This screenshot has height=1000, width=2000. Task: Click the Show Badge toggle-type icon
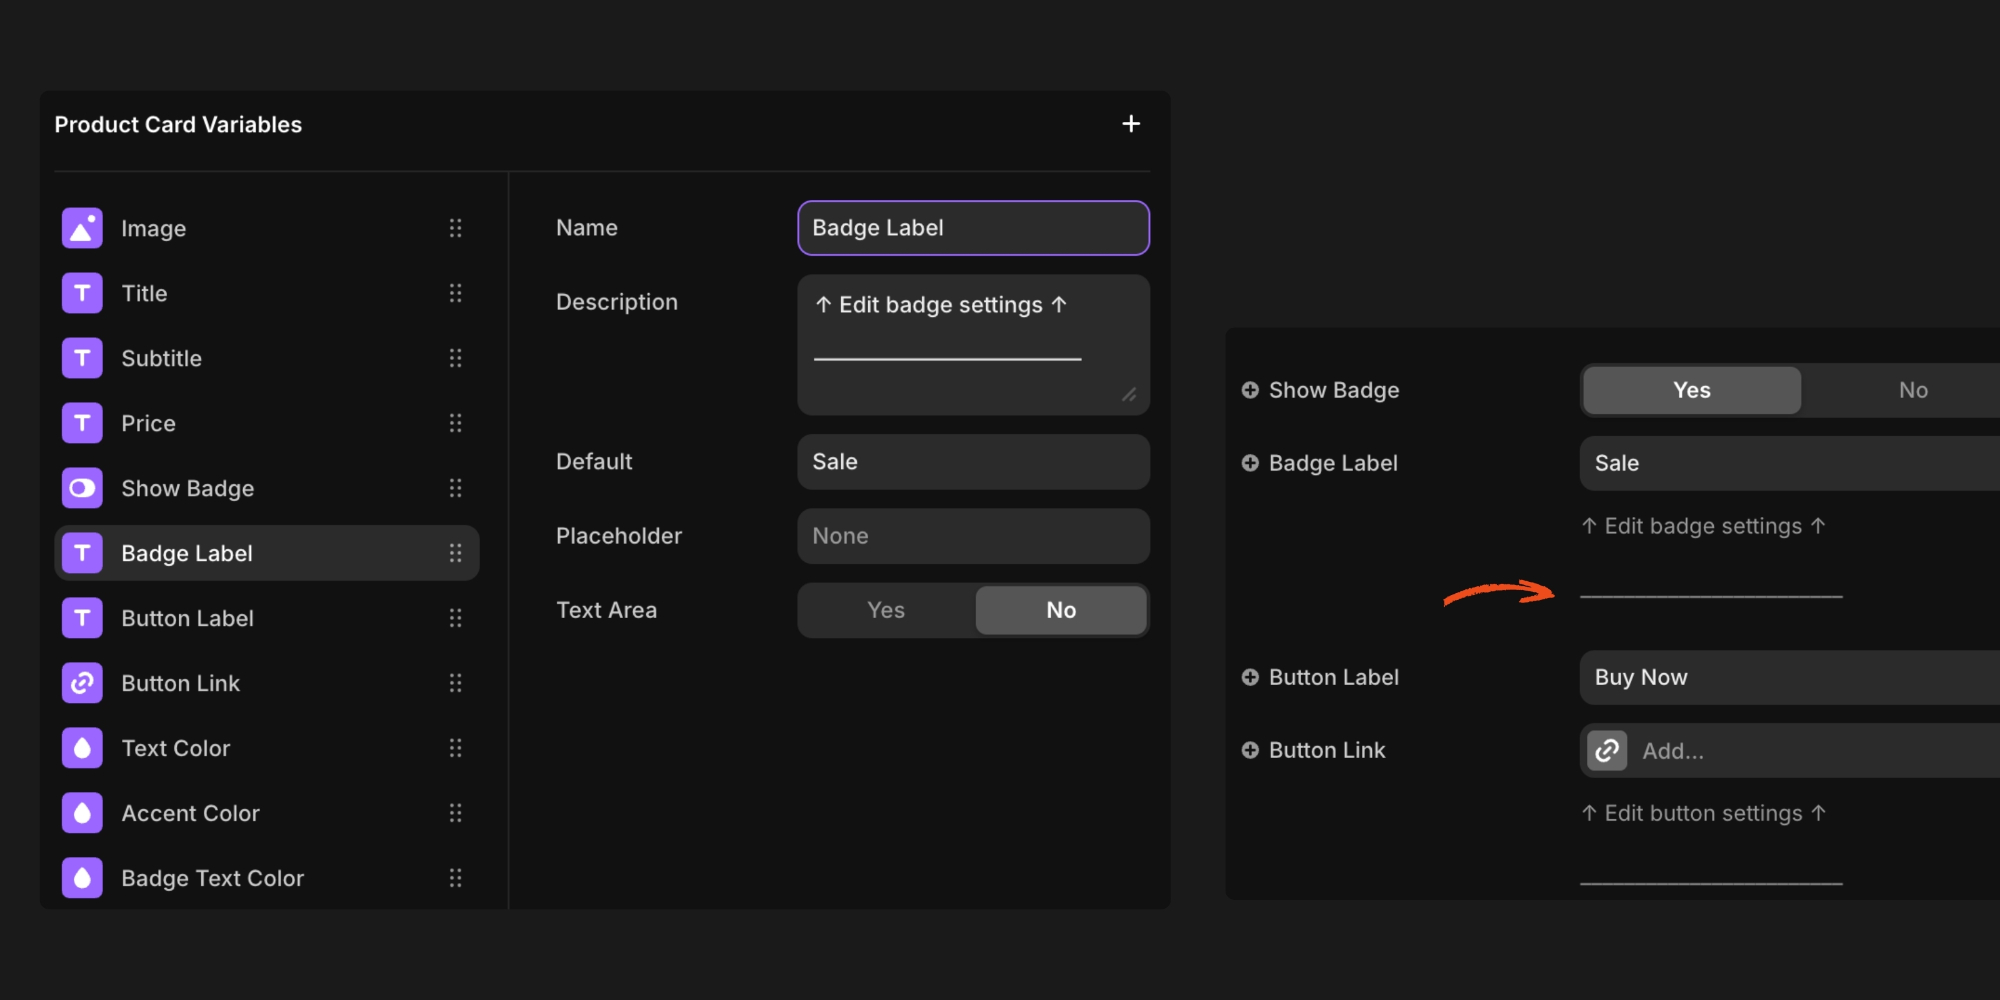point(82,487)
